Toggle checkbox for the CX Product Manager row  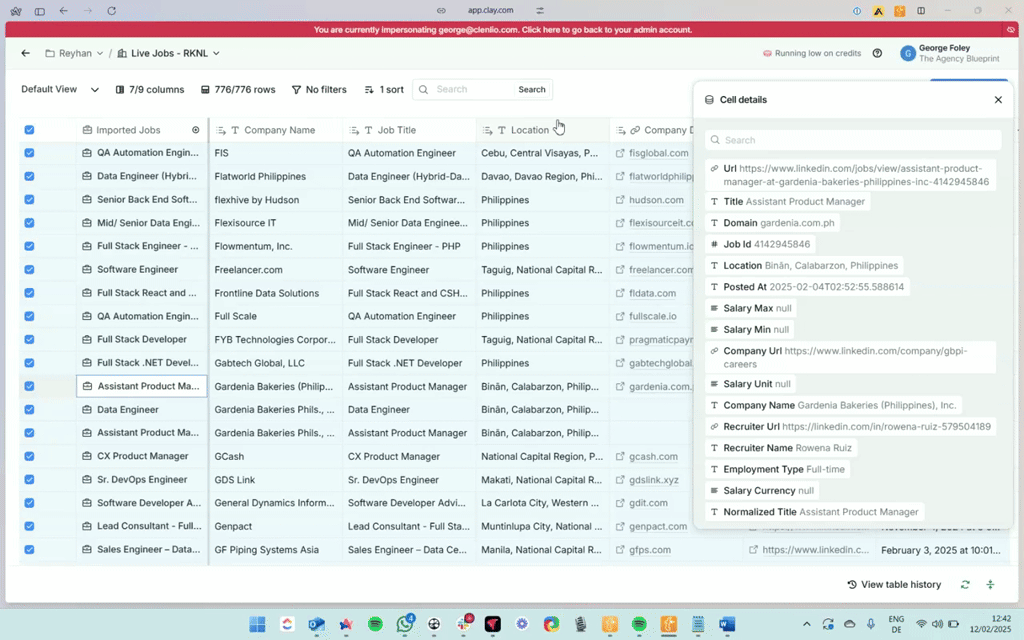point(29,457)
